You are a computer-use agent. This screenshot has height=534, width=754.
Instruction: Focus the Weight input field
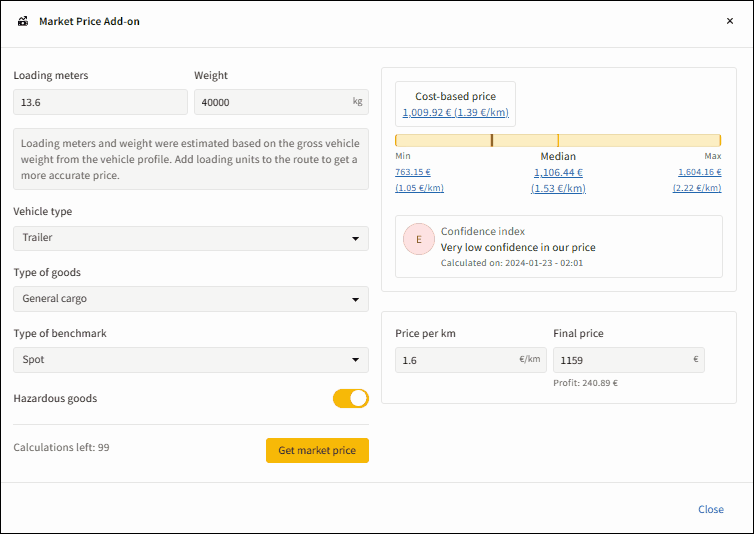[x=270, y=102]
